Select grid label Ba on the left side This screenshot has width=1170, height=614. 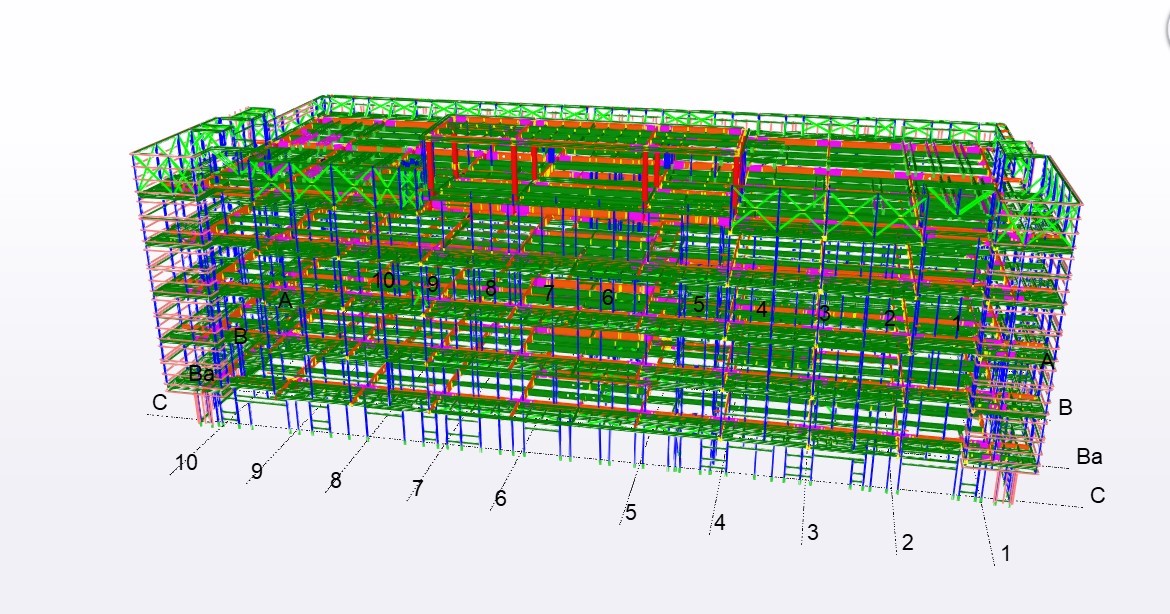201,374
